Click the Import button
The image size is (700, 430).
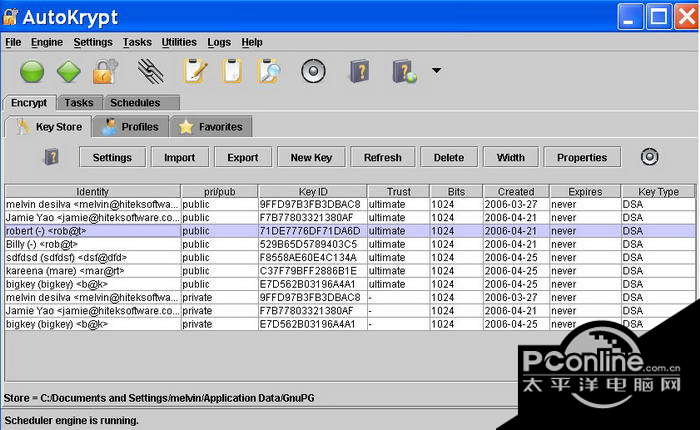point(179,157)
